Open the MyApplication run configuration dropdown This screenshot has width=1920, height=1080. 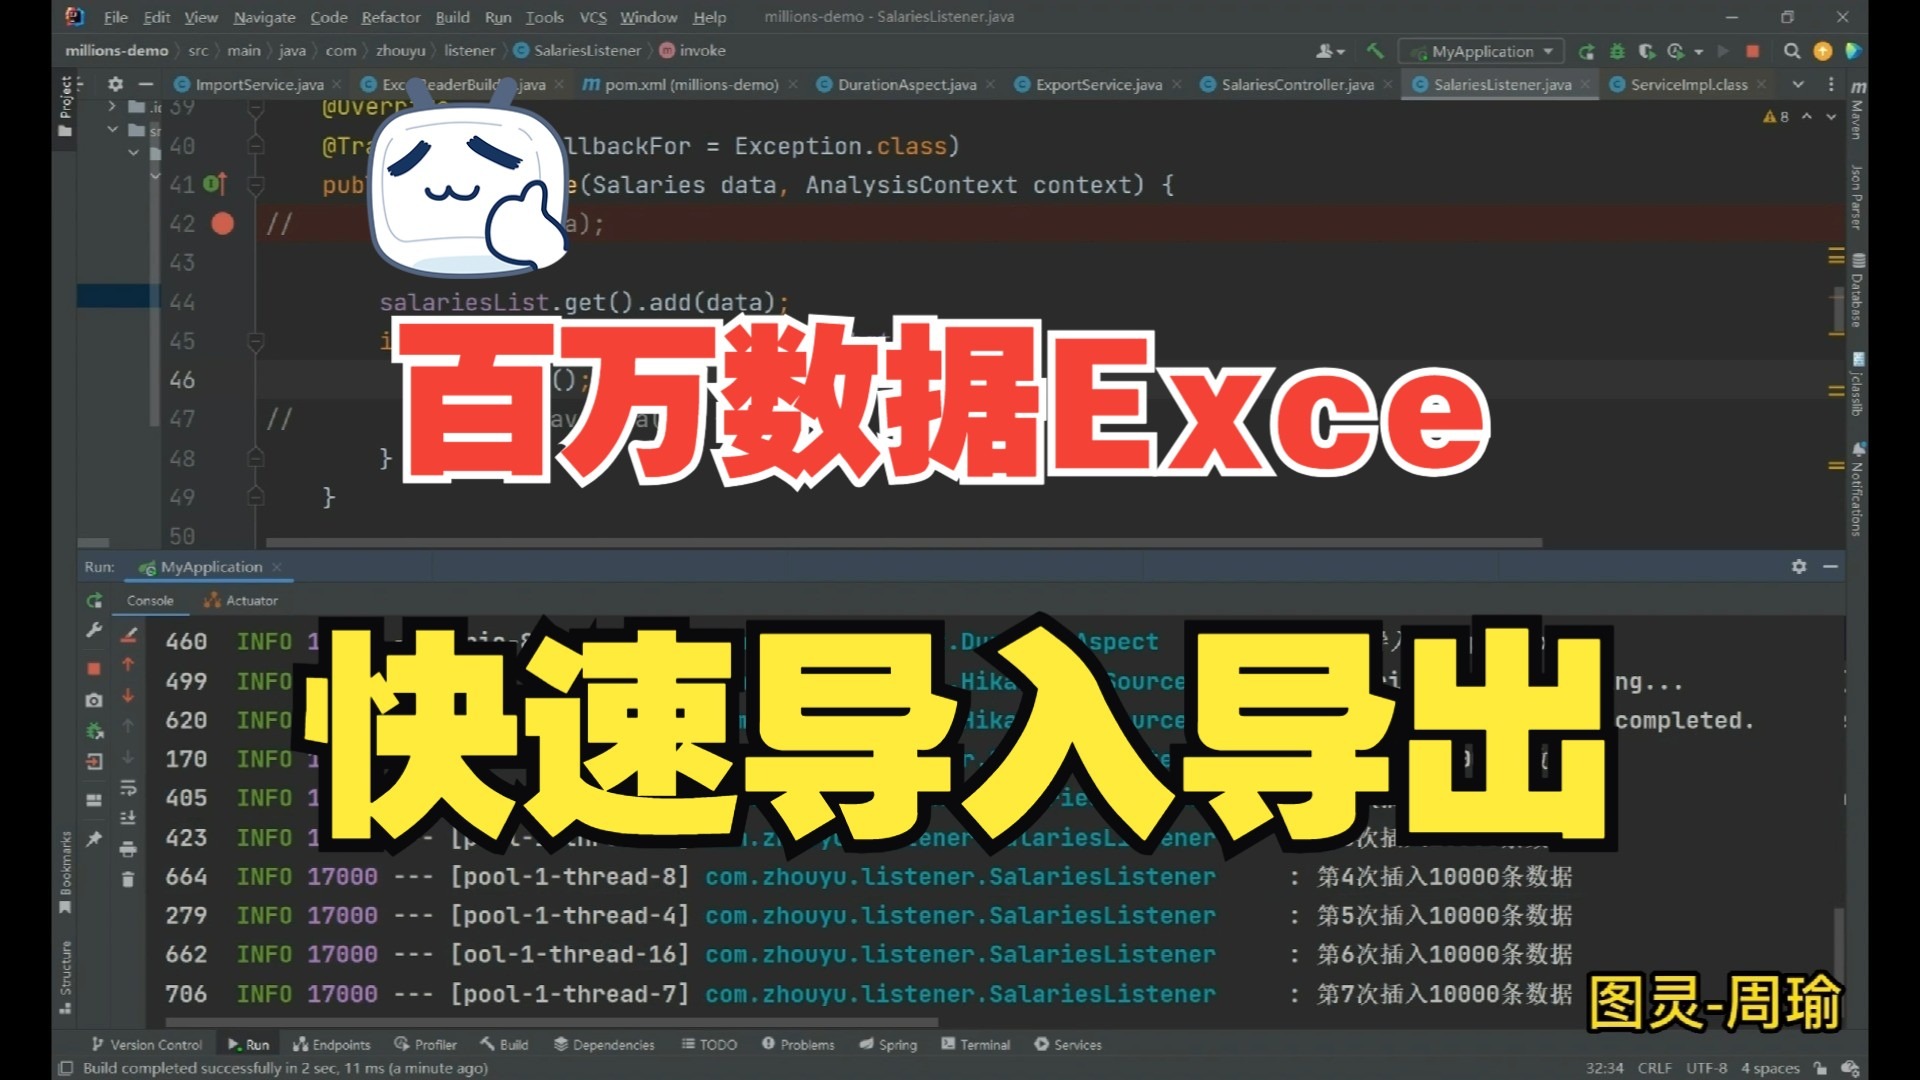coord(1480,51)
